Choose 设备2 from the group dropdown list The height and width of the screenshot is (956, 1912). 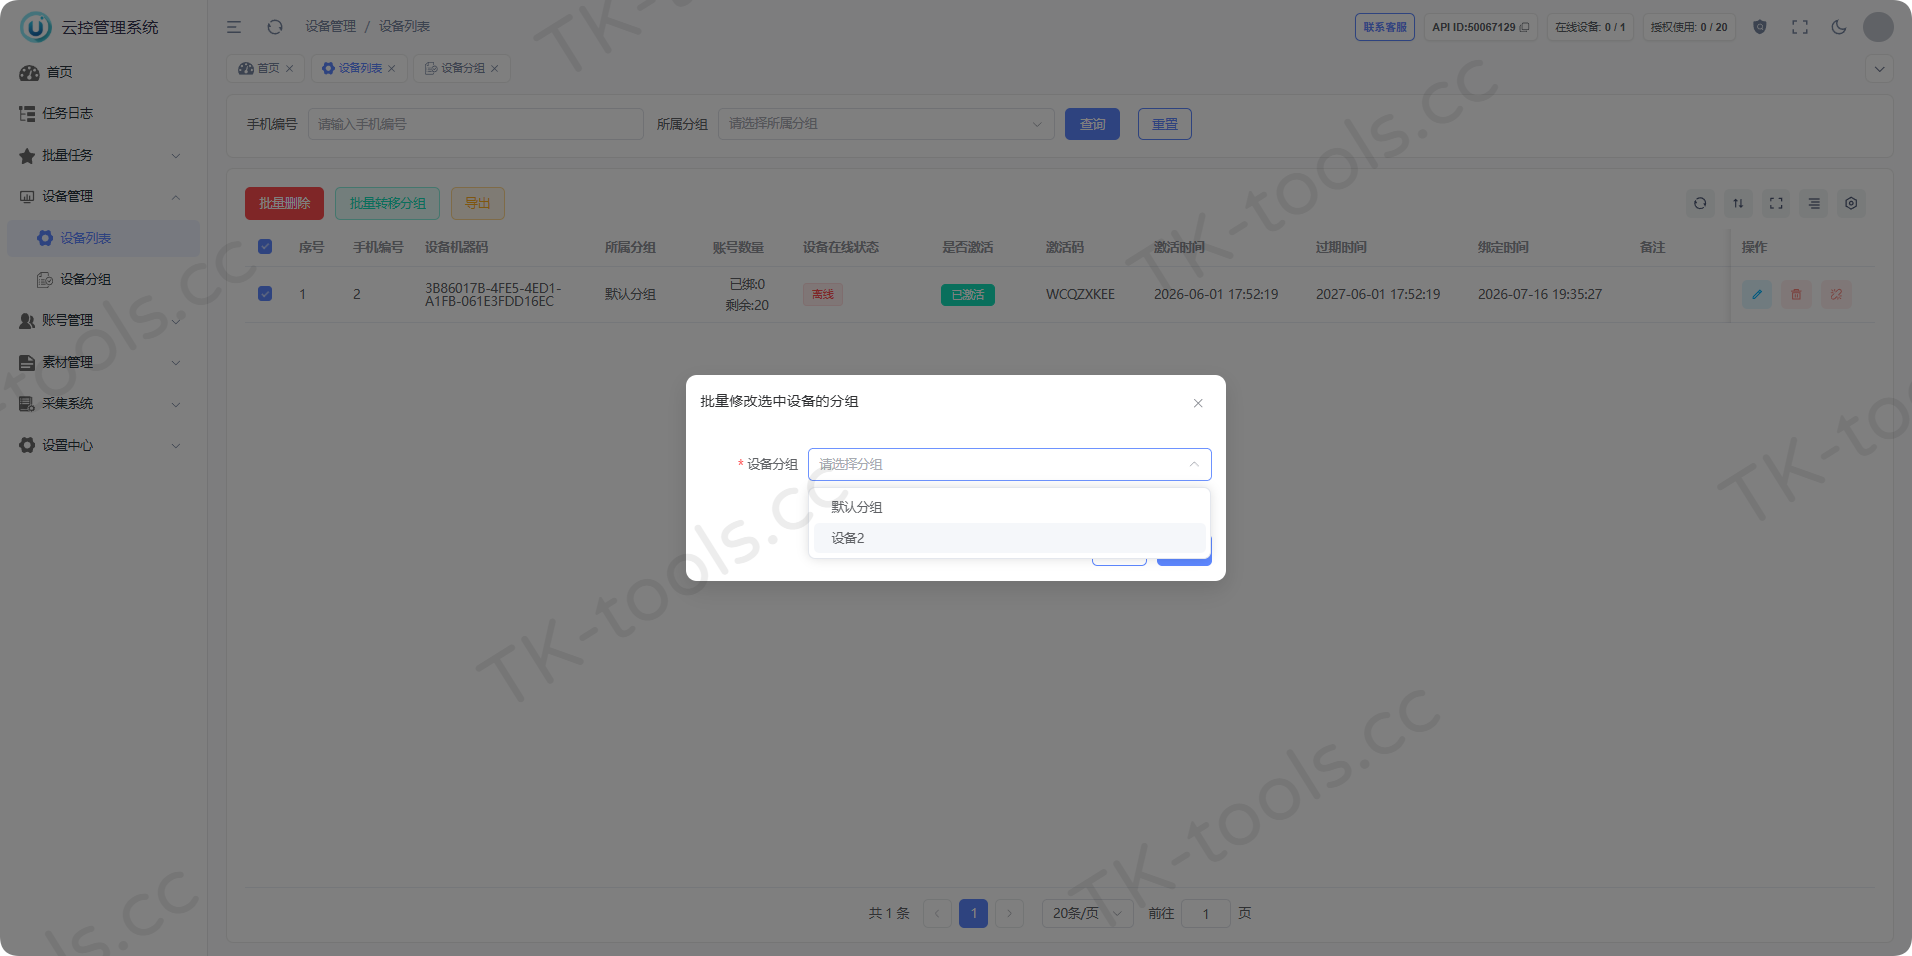(1009, 538)
